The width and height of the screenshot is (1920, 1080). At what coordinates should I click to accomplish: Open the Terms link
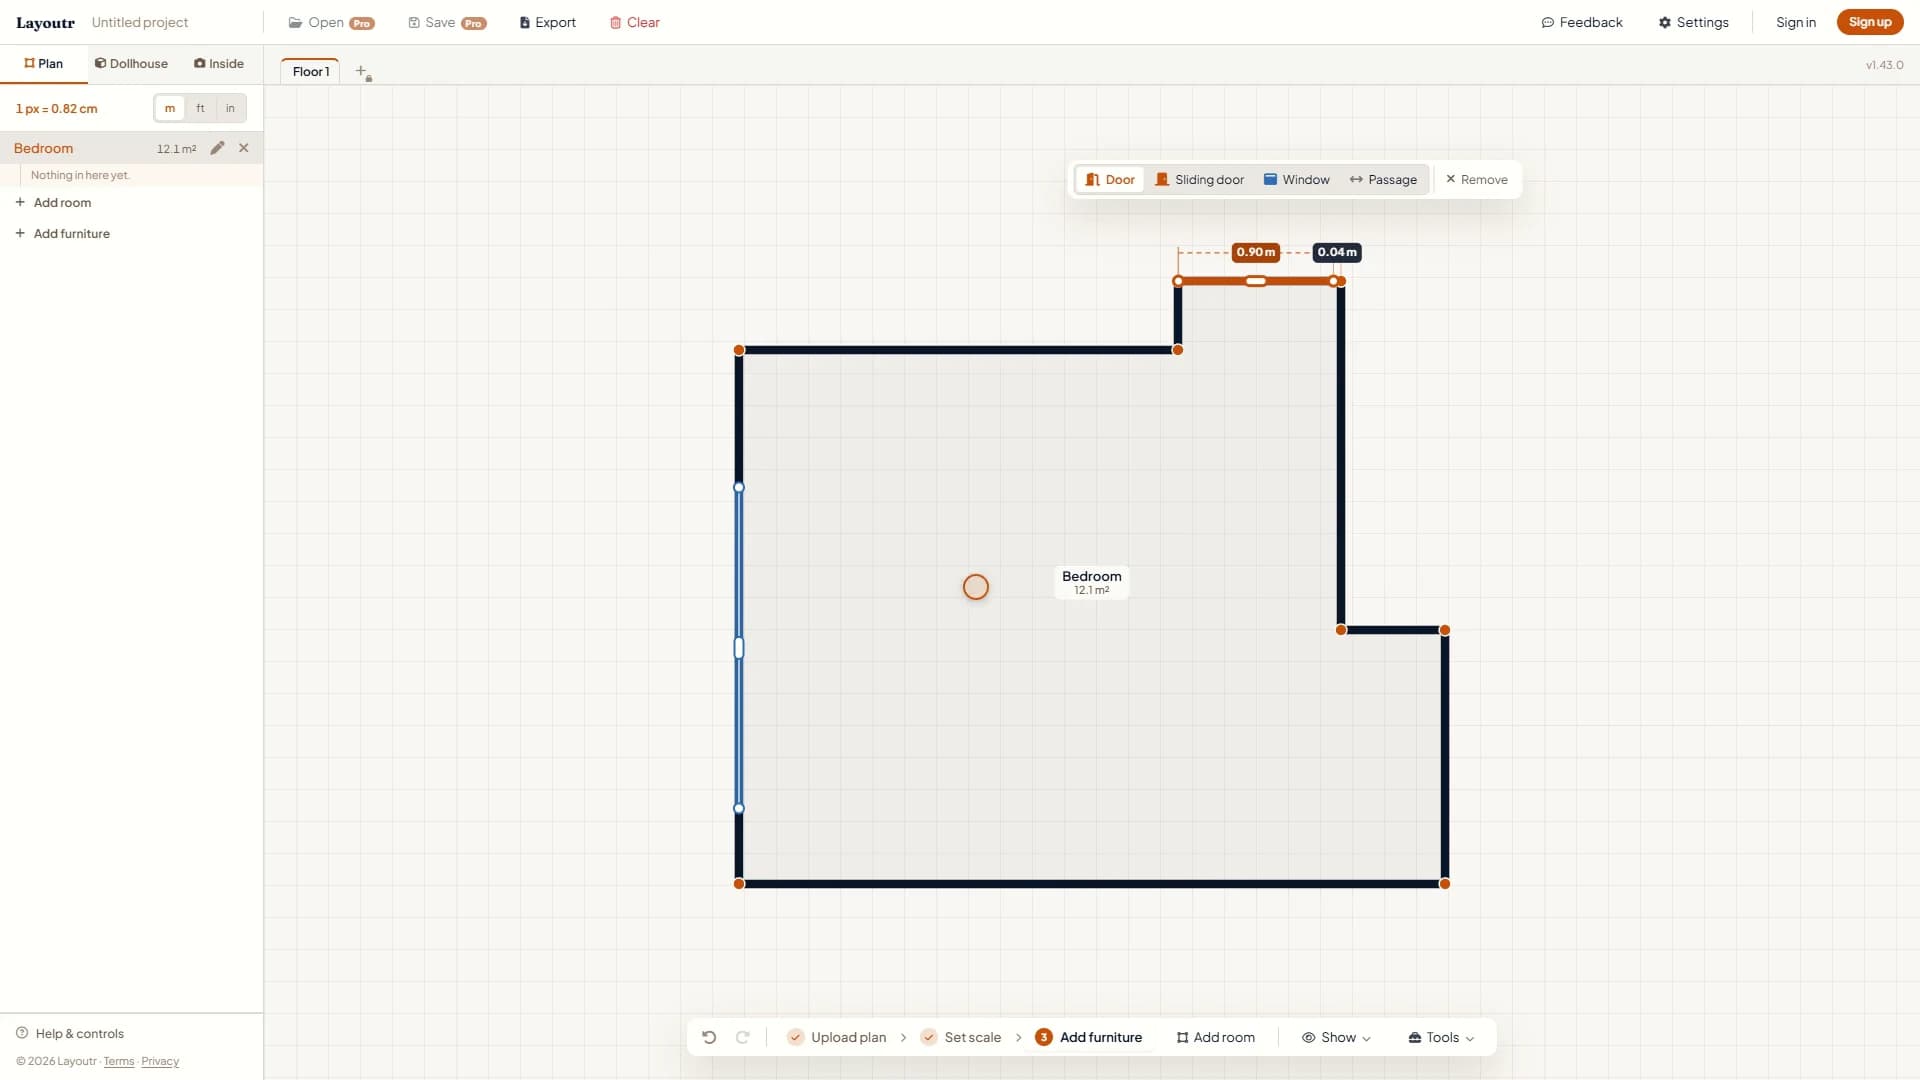pyautogui.click(x=119, y=1061)
